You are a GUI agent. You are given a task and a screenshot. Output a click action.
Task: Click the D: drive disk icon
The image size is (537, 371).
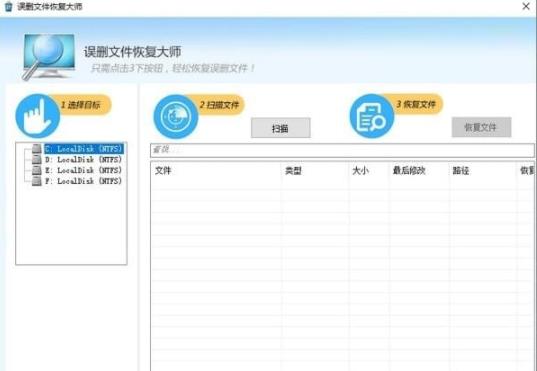[x=36, y=159]
